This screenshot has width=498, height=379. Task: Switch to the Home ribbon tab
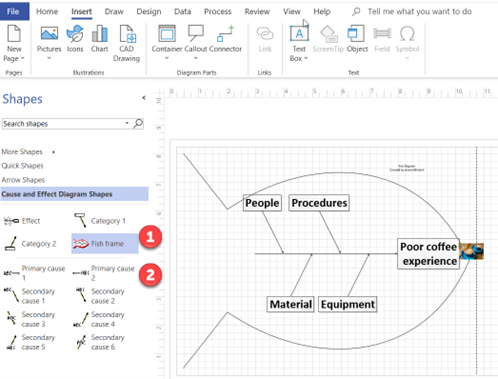point(47,11)
